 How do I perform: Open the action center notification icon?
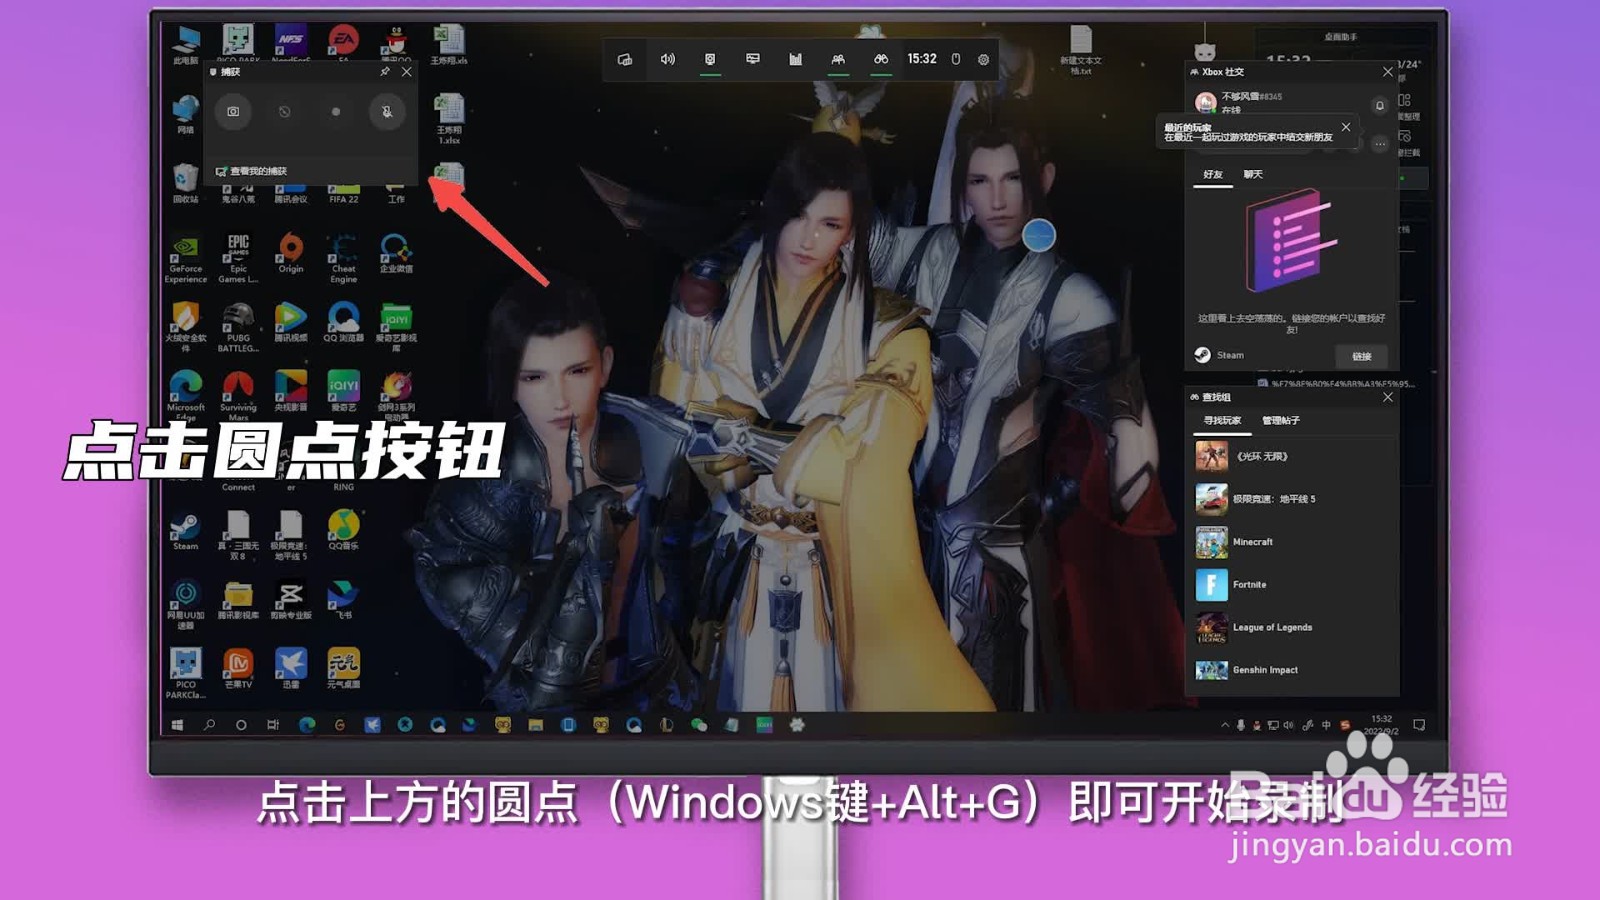click(1419, 725)
